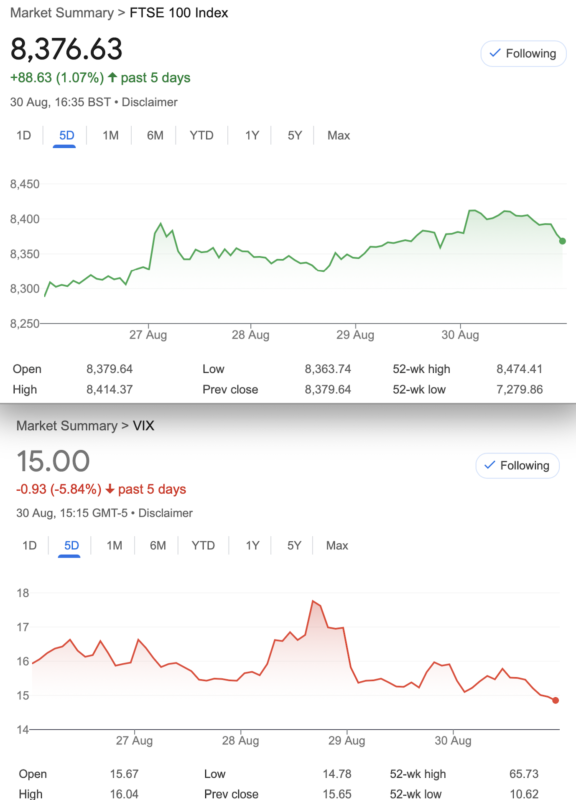Click the green up arrow beside past 5 days
576x800 pixels.
tap(112, 78)
